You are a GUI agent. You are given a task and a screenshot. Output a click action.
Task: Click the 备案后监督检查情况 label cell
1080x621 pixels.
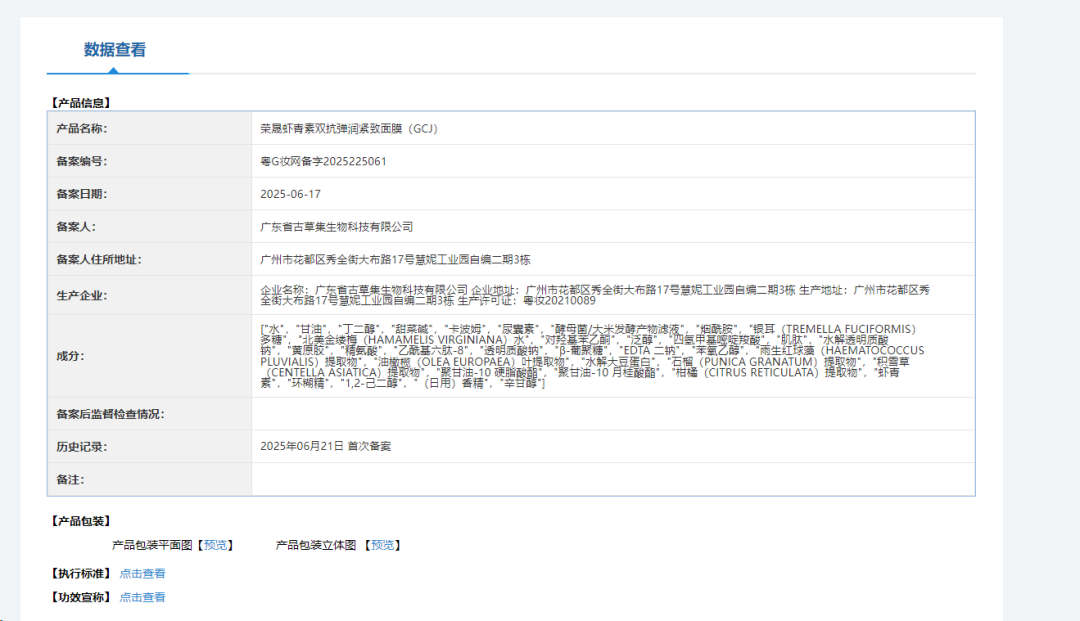(149, 414)
